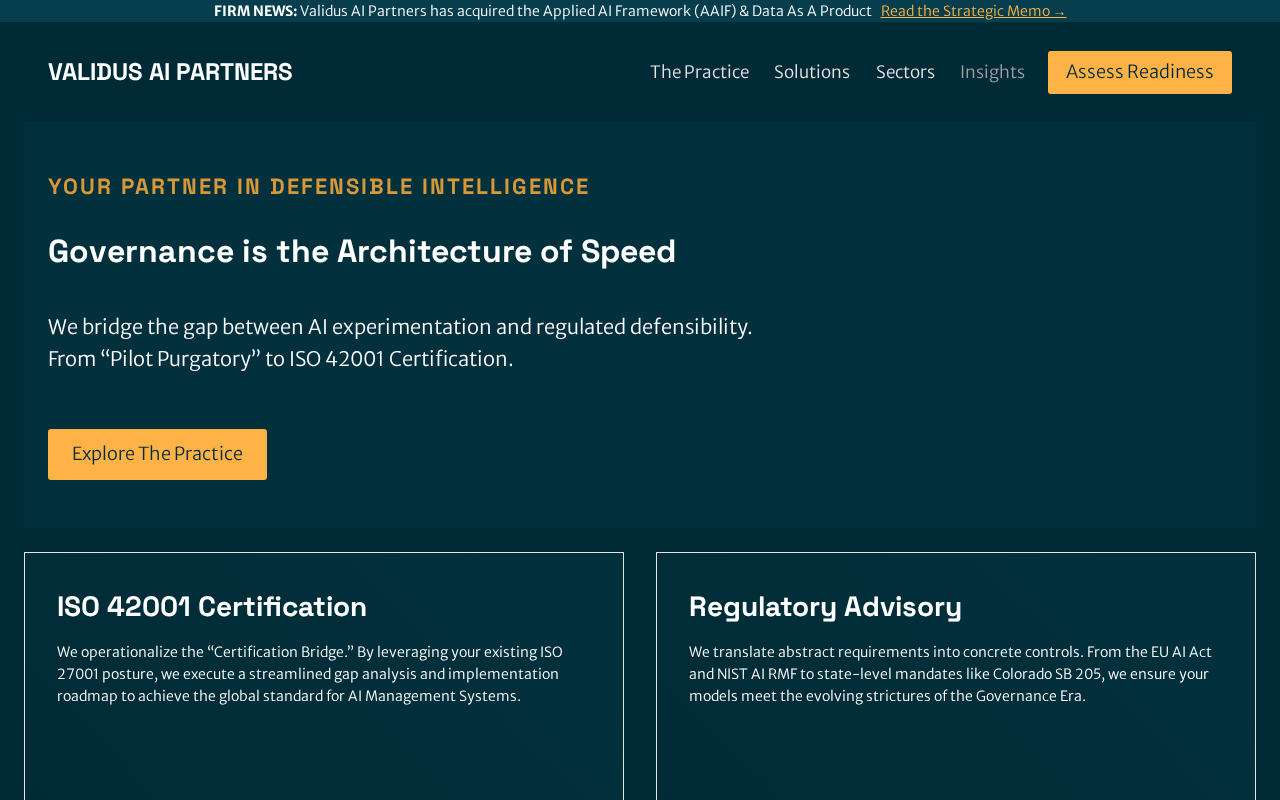Select the Insights navigation item
Viewport: 1280px width, 800px height.
[992, 72]
